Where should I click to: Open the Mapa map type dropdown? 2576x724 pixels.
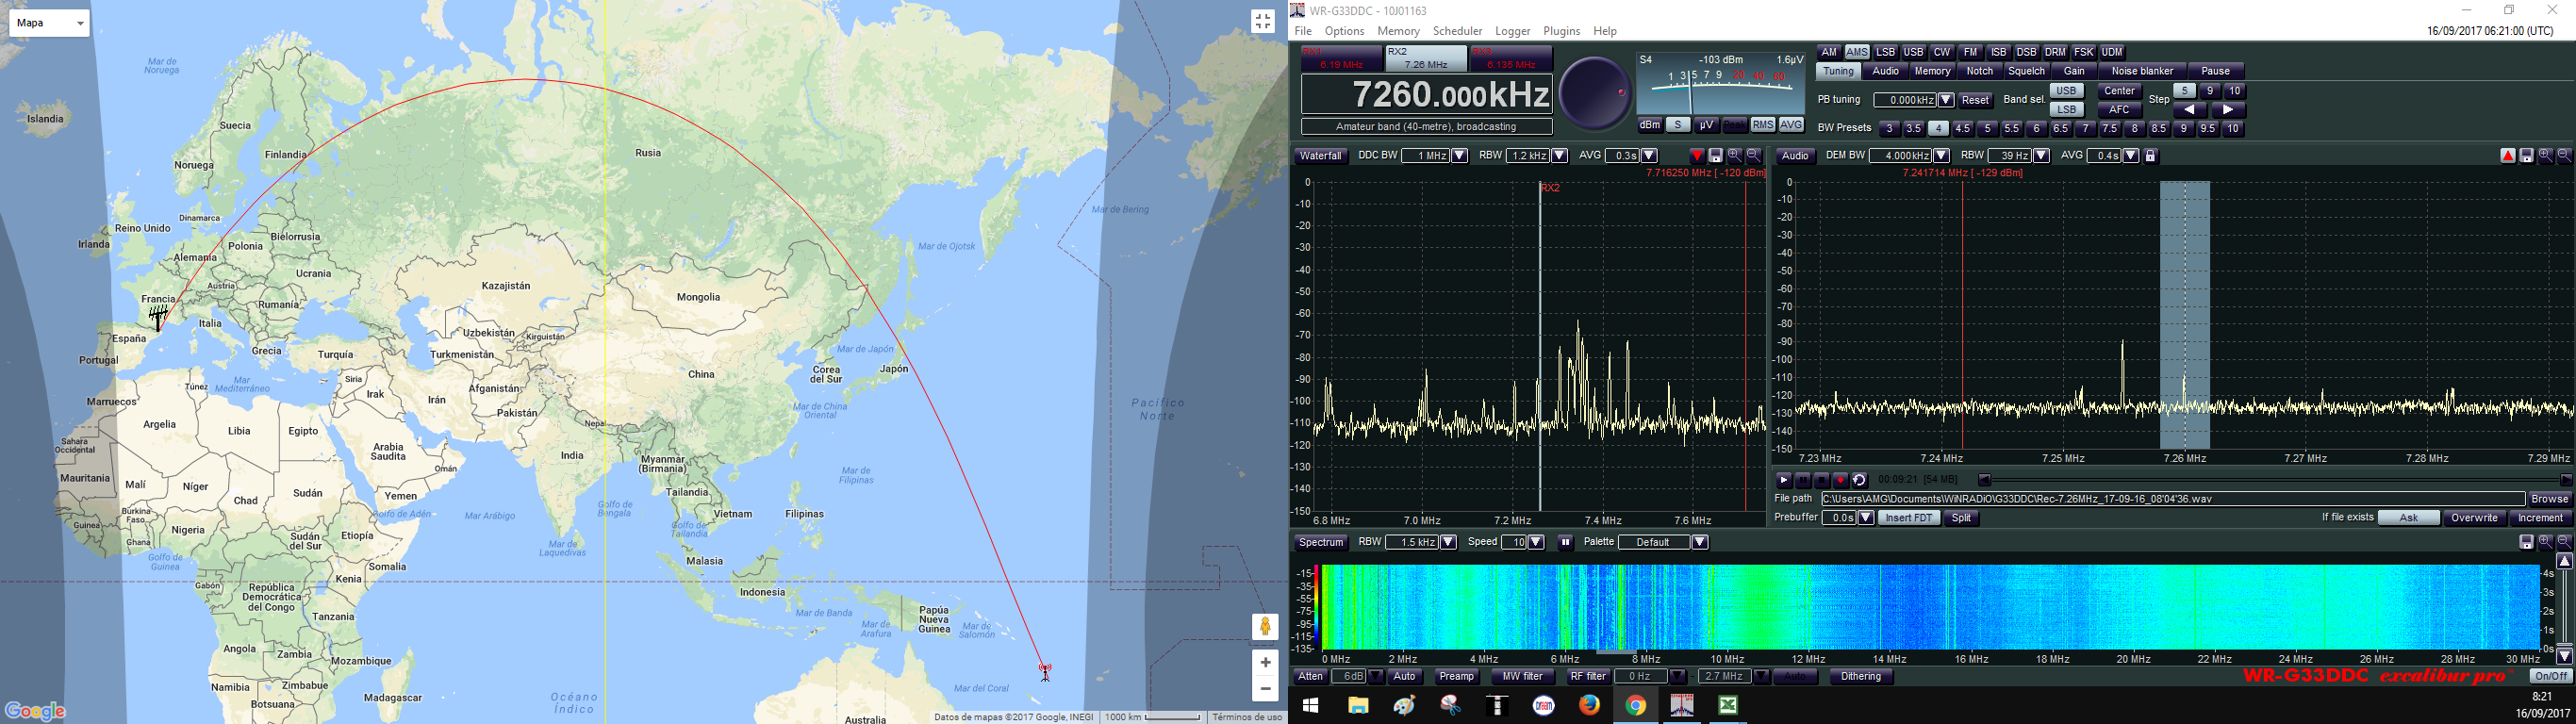(x=49, y=23)
